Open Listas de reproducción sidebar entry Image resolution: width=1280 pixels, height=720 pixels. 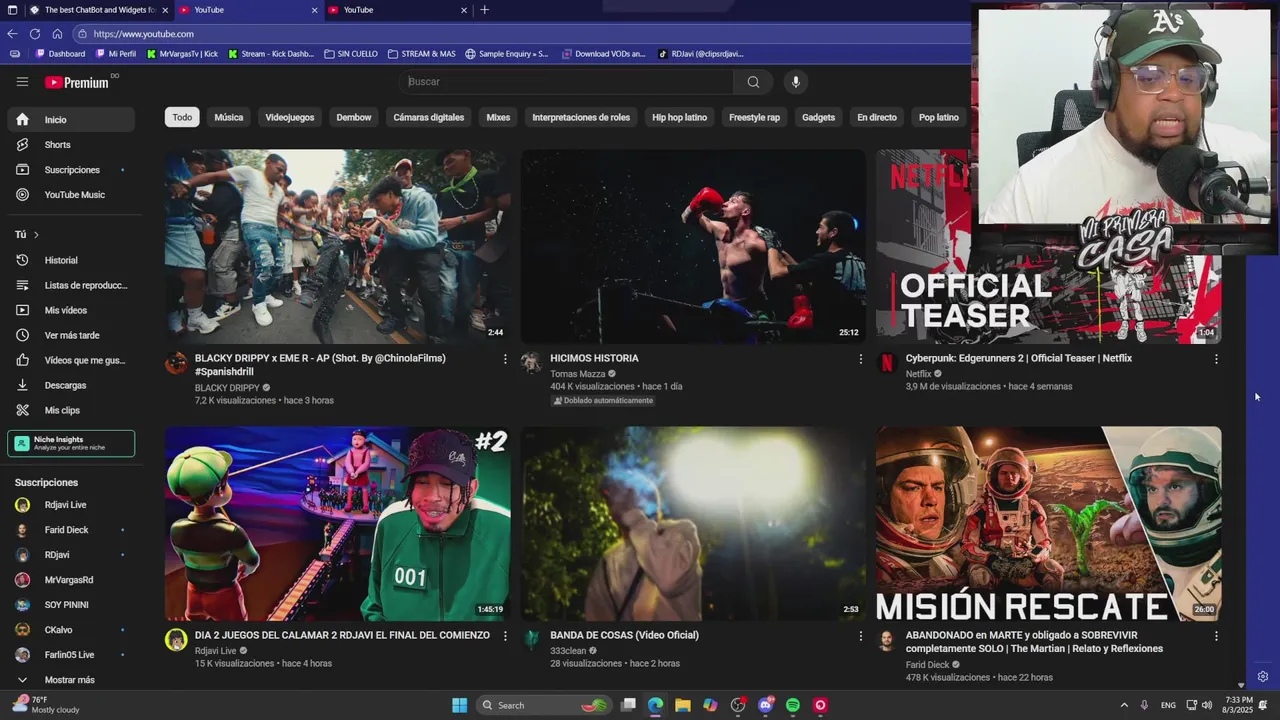point(71,285)
